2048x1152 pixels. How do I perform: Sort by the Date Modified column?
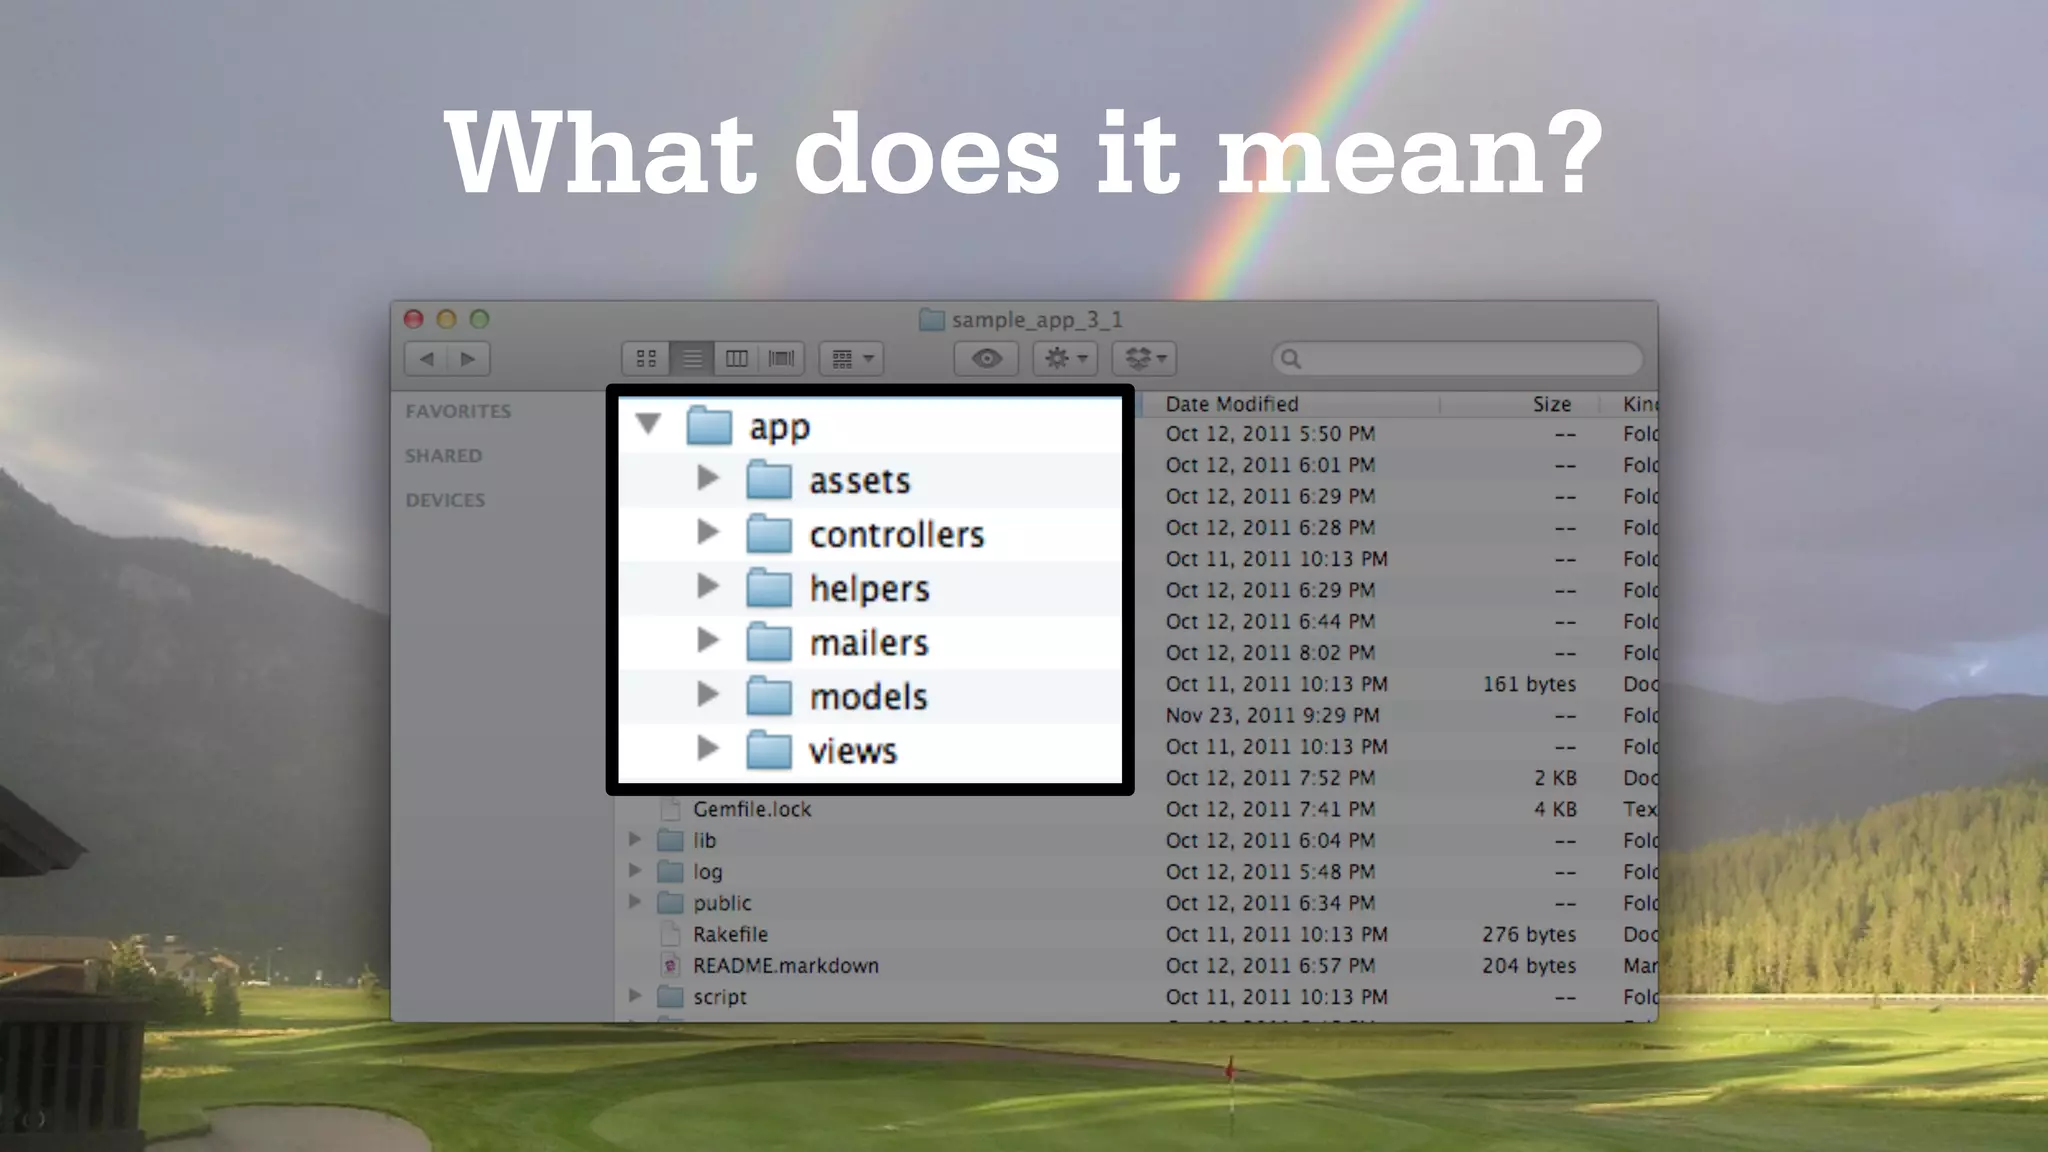[x=1232, y=404]
